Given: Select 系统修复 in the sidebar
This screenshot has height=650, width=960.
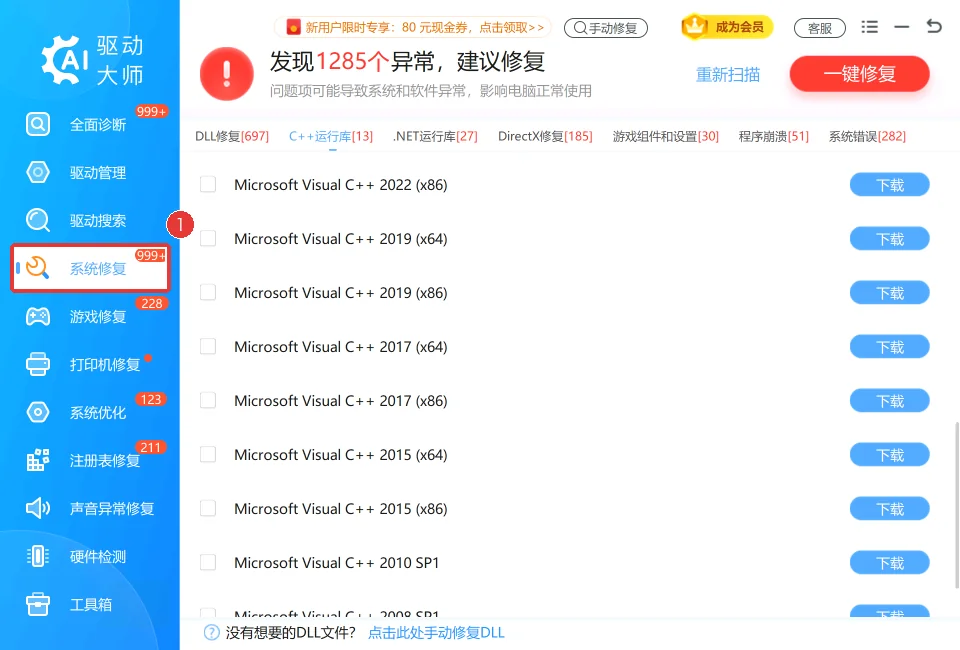Looking at the screenshot, I should (x=90, y=268).
